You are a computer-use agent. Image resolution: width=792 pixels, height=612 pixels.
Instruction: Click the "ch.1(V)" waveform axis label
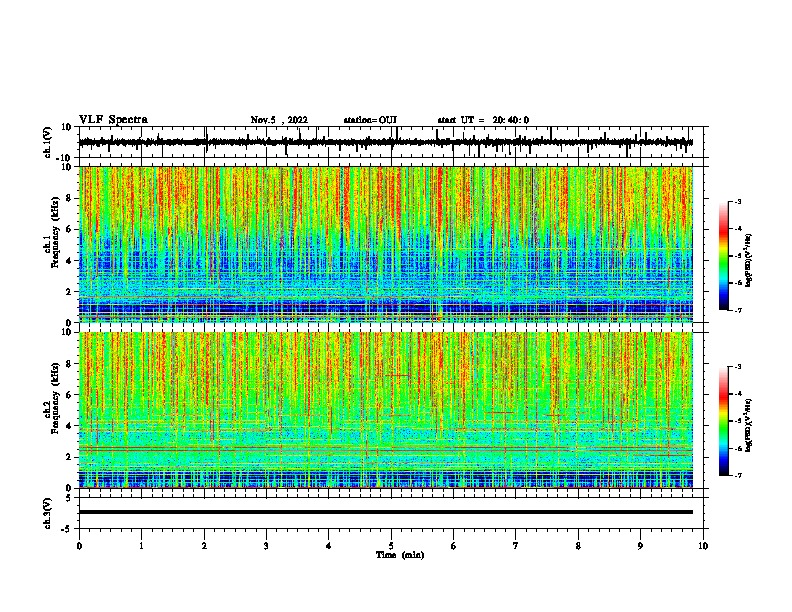pyautogui.click(x=48, y=144)
